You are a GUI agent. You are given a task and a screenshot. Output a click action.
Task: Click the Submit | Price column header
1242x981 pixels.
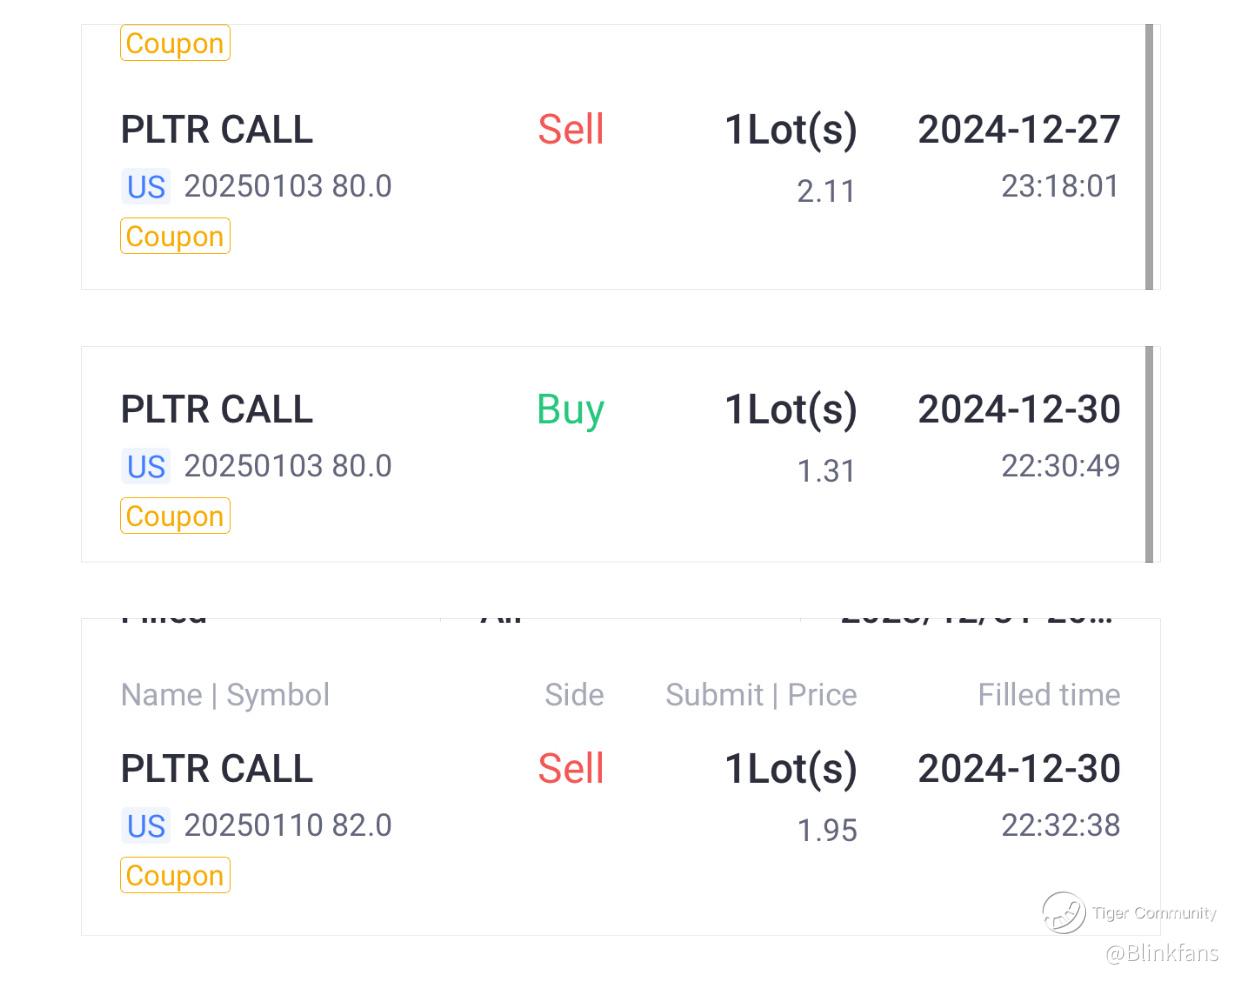point(761,695)
